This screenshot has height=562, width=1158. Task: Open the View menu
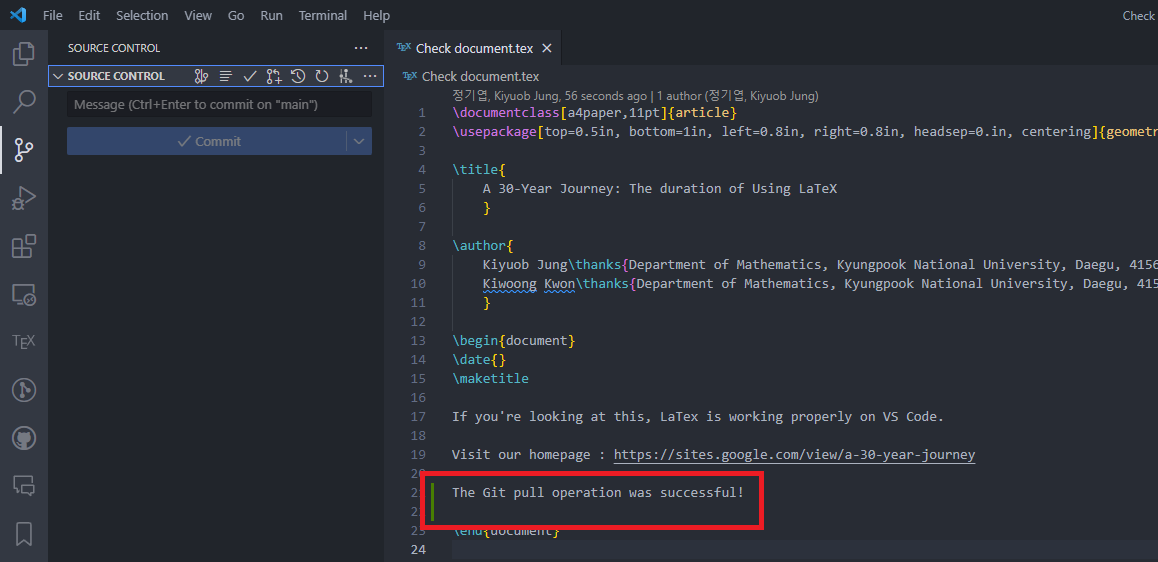[x=198, y=16]
